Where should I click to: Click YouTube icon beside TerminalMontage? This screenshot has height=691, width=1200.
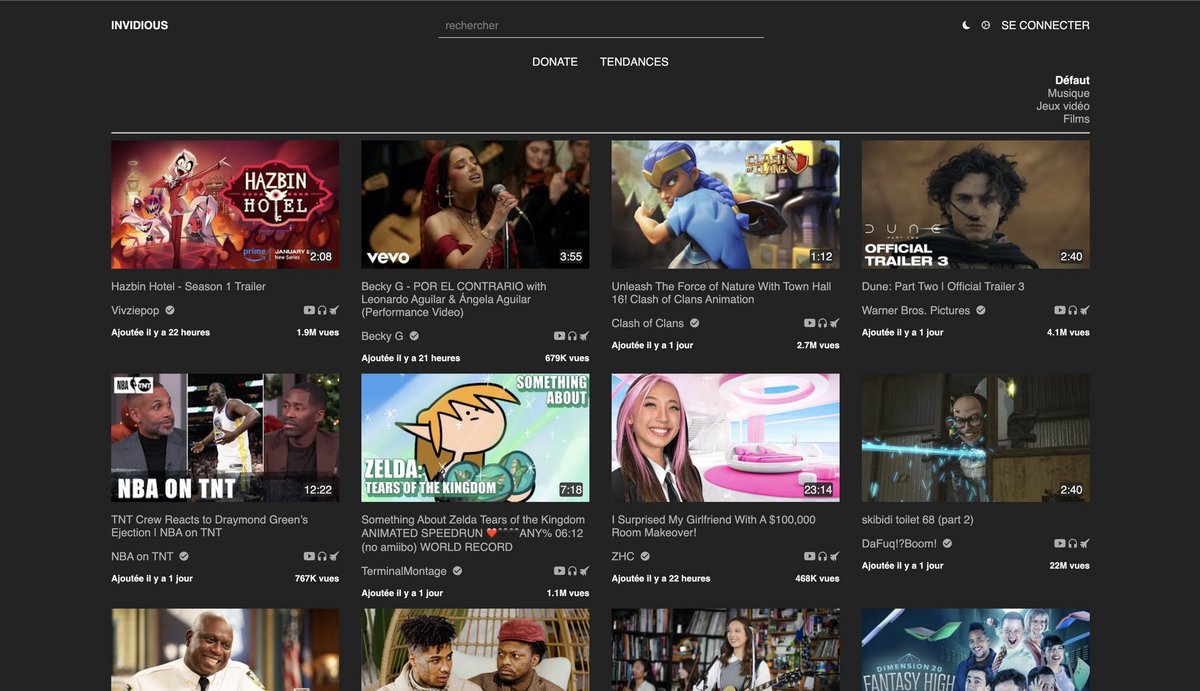click(559, 572)
